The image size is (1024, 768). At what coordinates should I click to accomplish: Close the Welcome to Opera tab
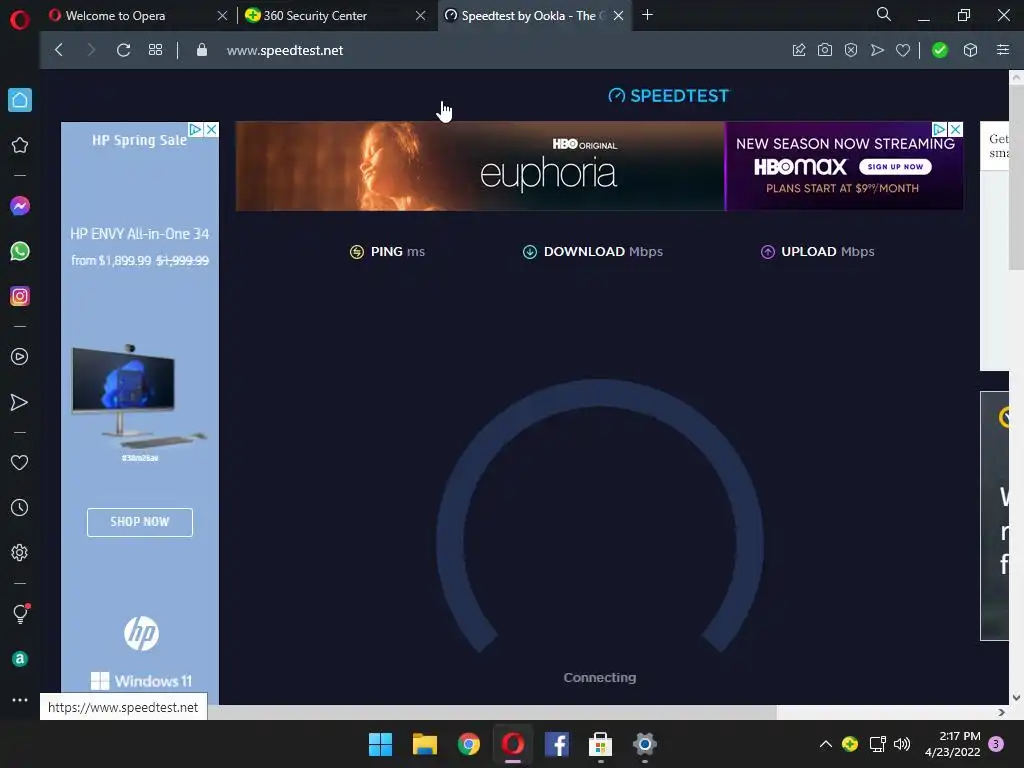click(222, 15)
